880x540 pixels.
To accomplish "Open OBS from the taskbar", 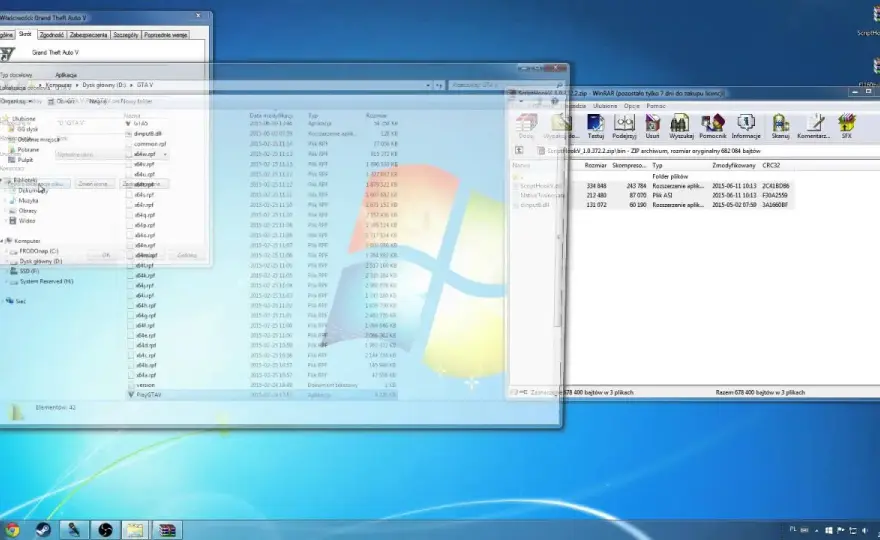I will (x=105, y=529).
